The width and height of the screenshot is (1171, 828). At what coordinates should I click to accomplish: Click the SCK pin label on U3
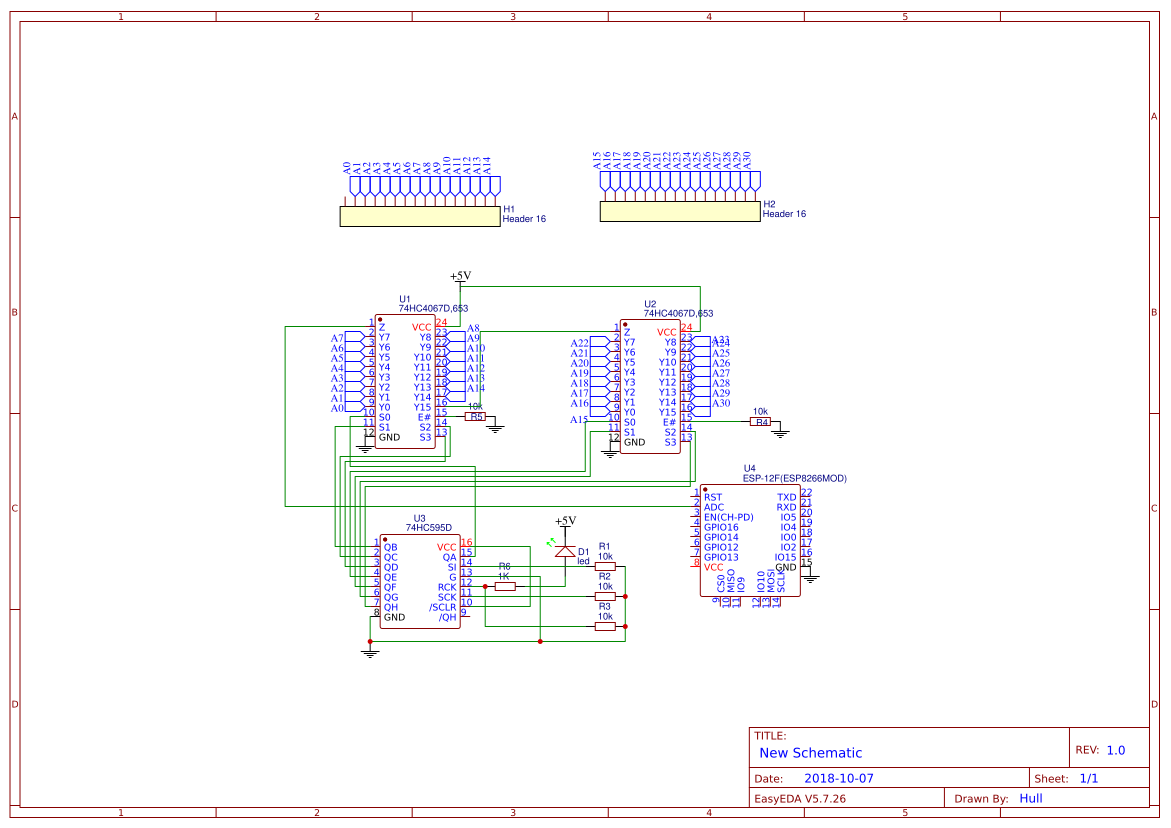click(447, 597)
